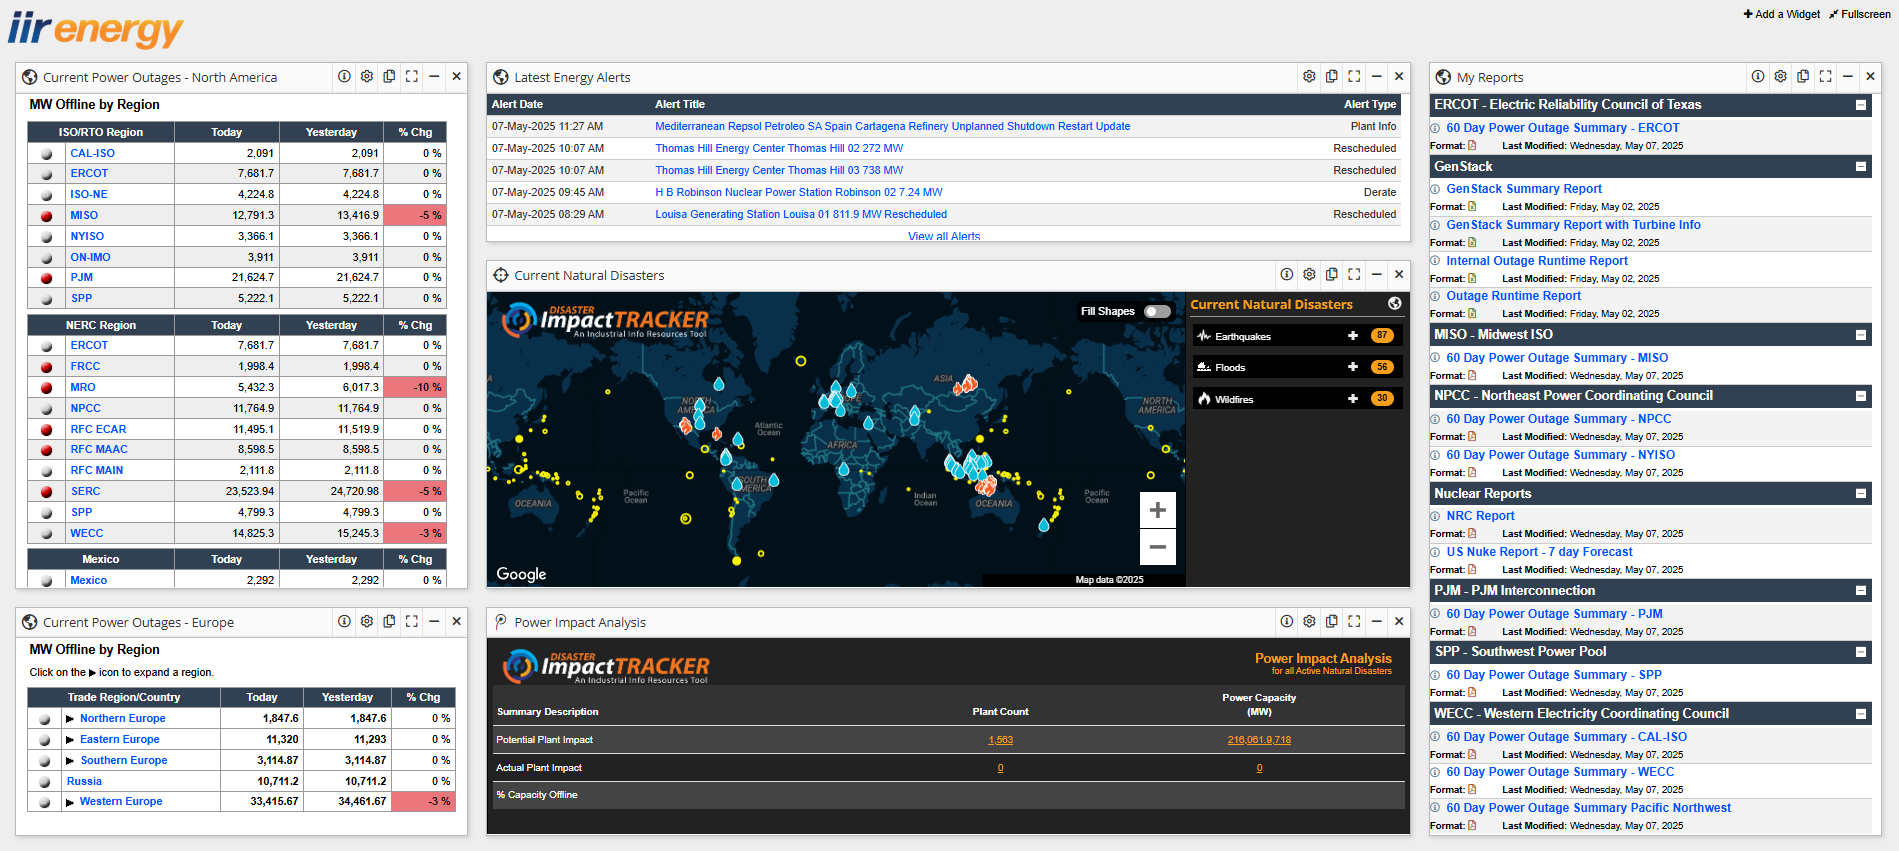This screenshot has height=851, width=1899.
Task: Collapse the MISO - Midwest ISO section
Action: tap(1861, 335)
